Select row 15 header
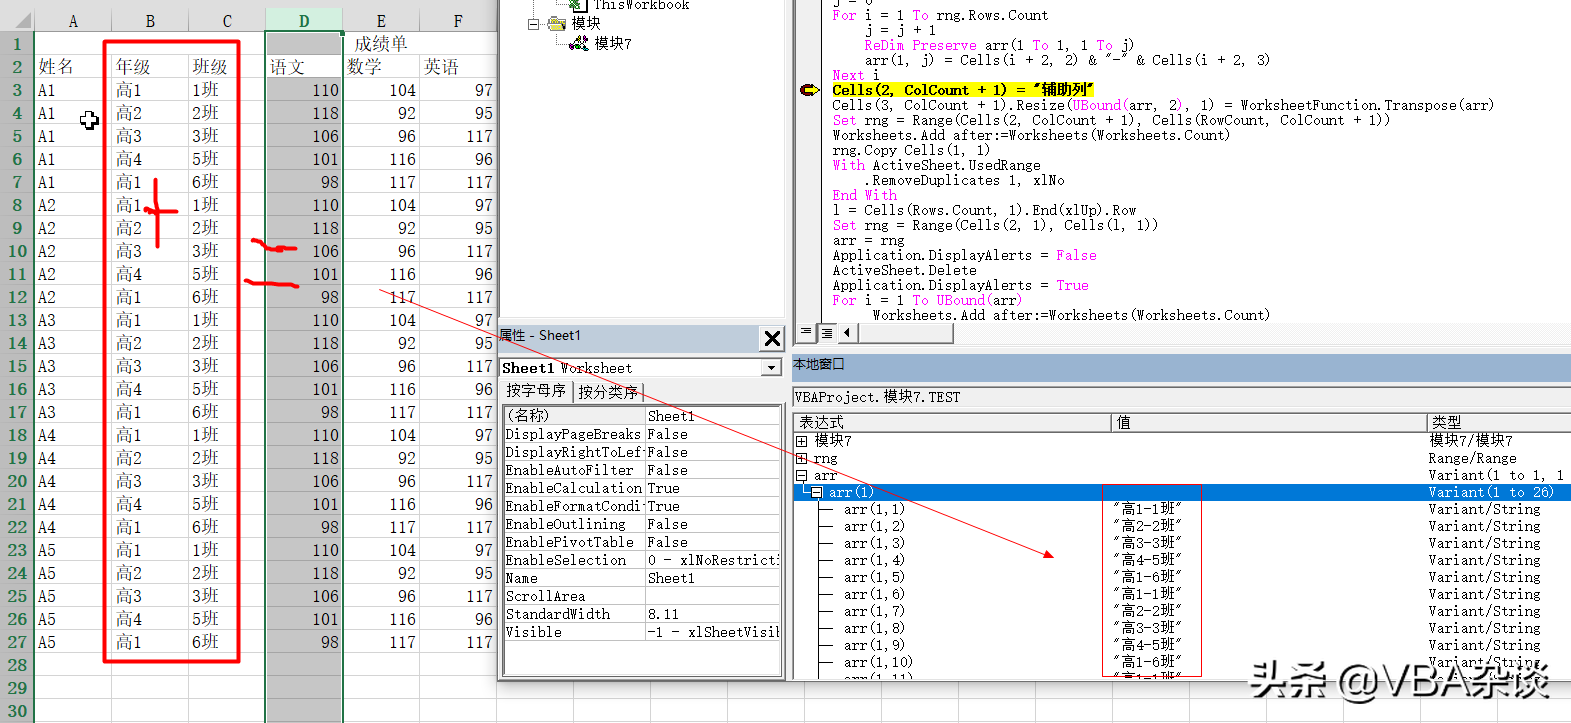1571x723 pixels. tap(17, 366)
